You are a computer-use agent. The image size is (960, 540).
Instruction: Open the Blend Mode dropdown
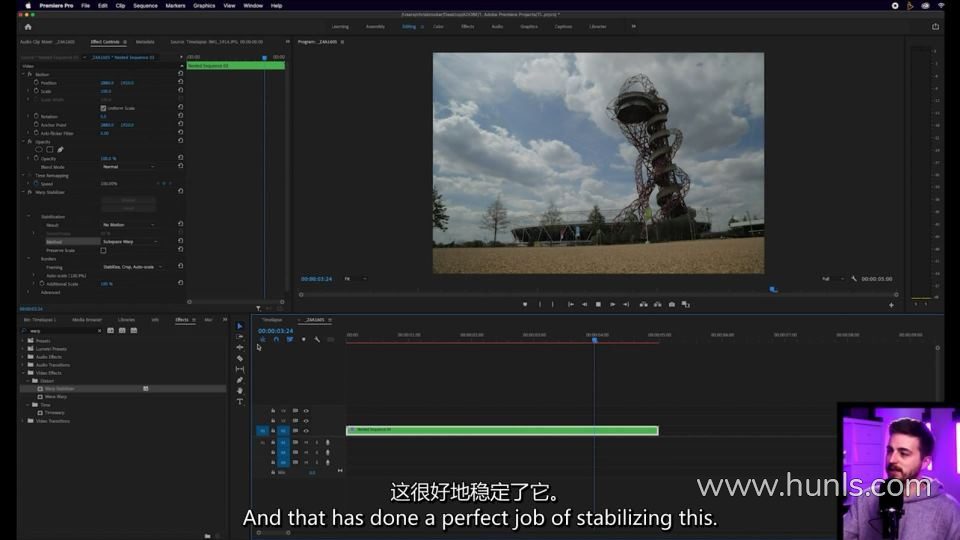tap(128, 167)
